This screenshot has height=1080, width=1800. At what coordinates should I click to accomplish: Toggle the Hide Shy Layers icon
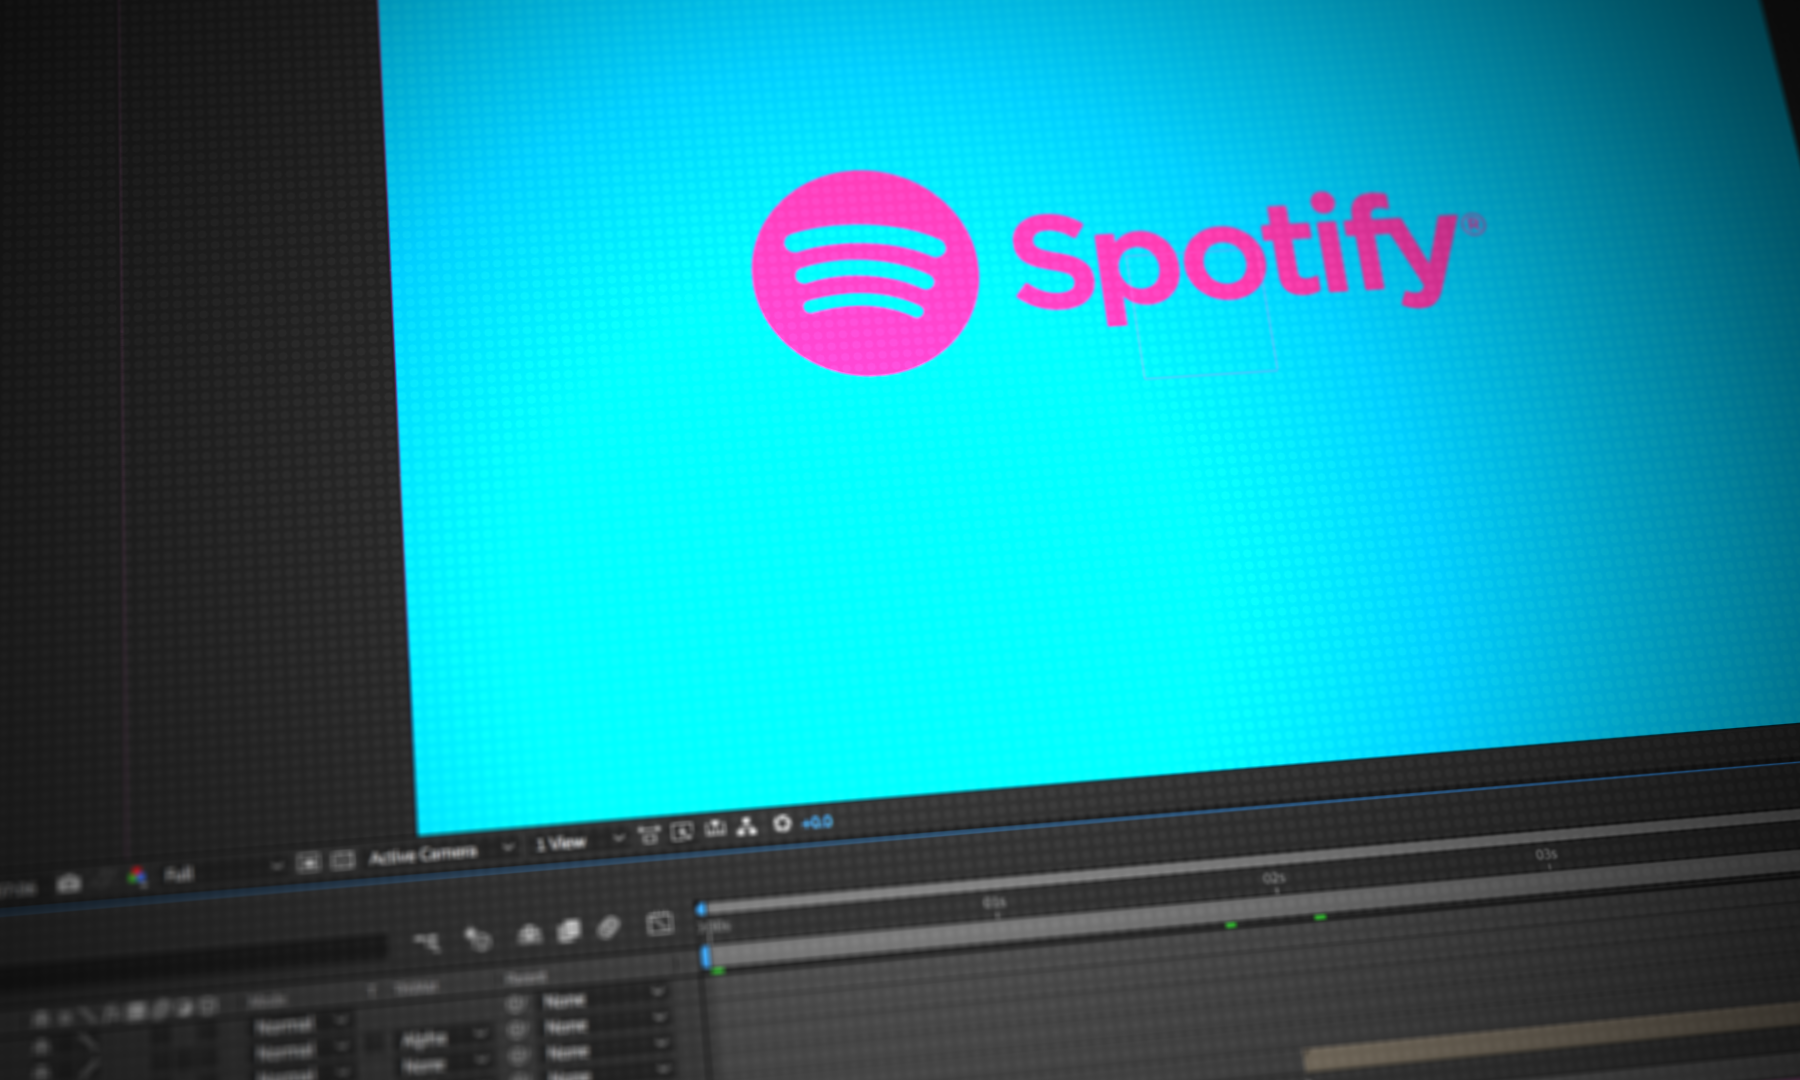529,934
